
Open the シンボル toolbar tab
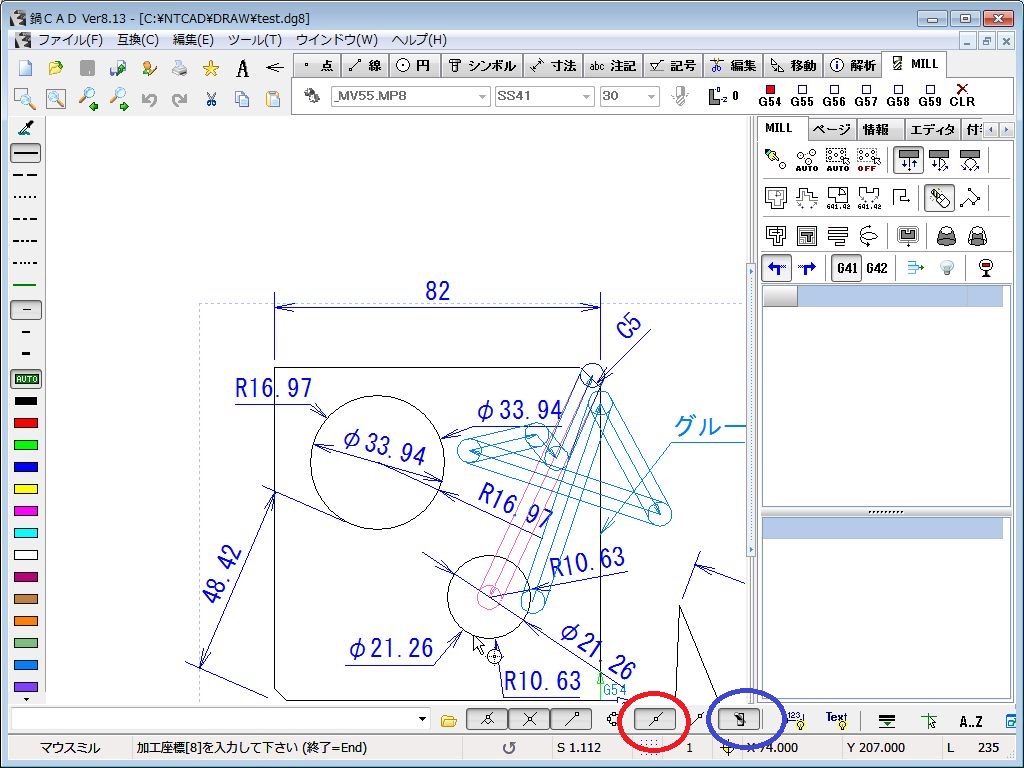(x=482, y=66)
